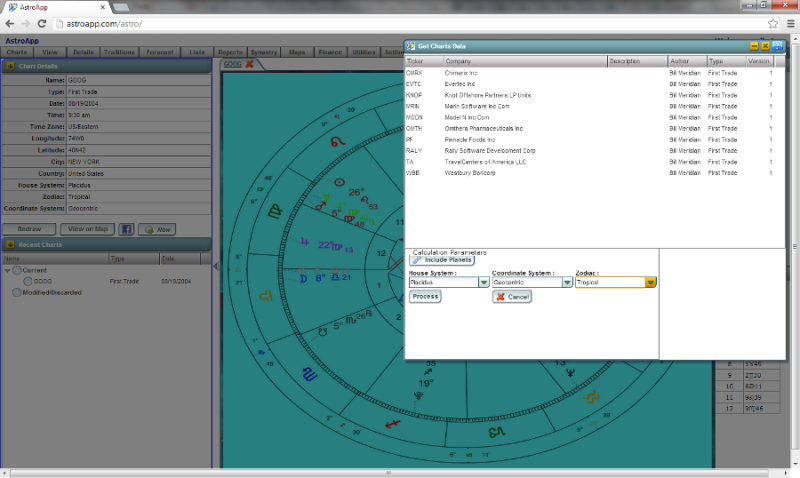
Task: Click the Chart Details panel collapse icon
Action: coord(10,66)
